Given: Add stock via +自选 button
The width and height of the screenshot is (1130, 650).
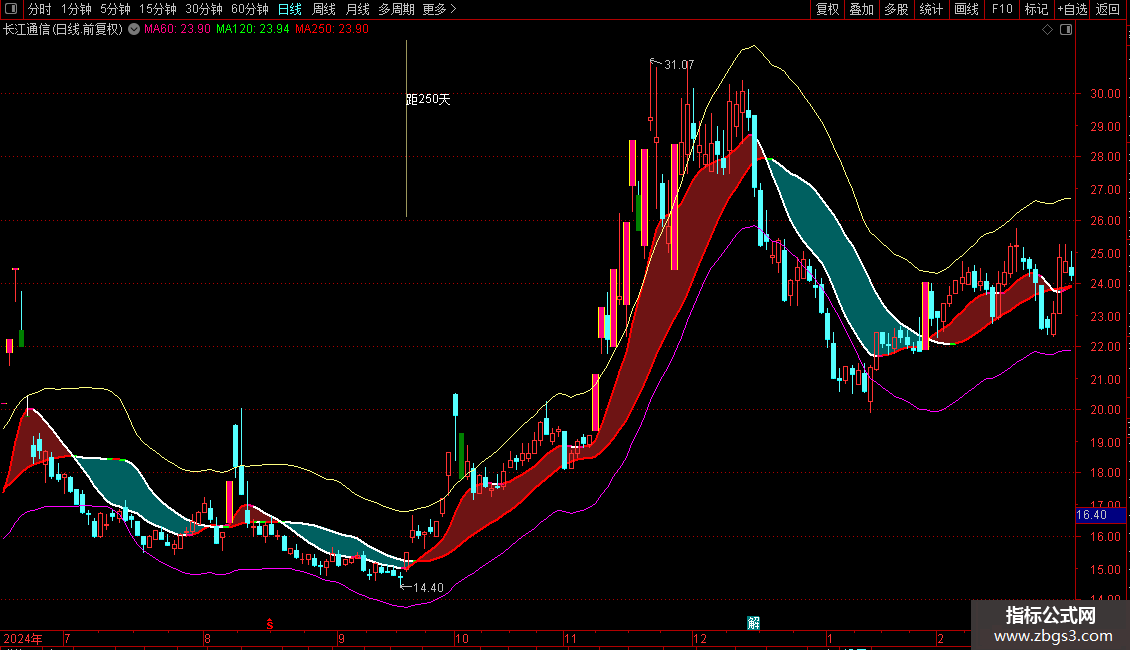Looking at the screenshot, I should point(1072,10).
